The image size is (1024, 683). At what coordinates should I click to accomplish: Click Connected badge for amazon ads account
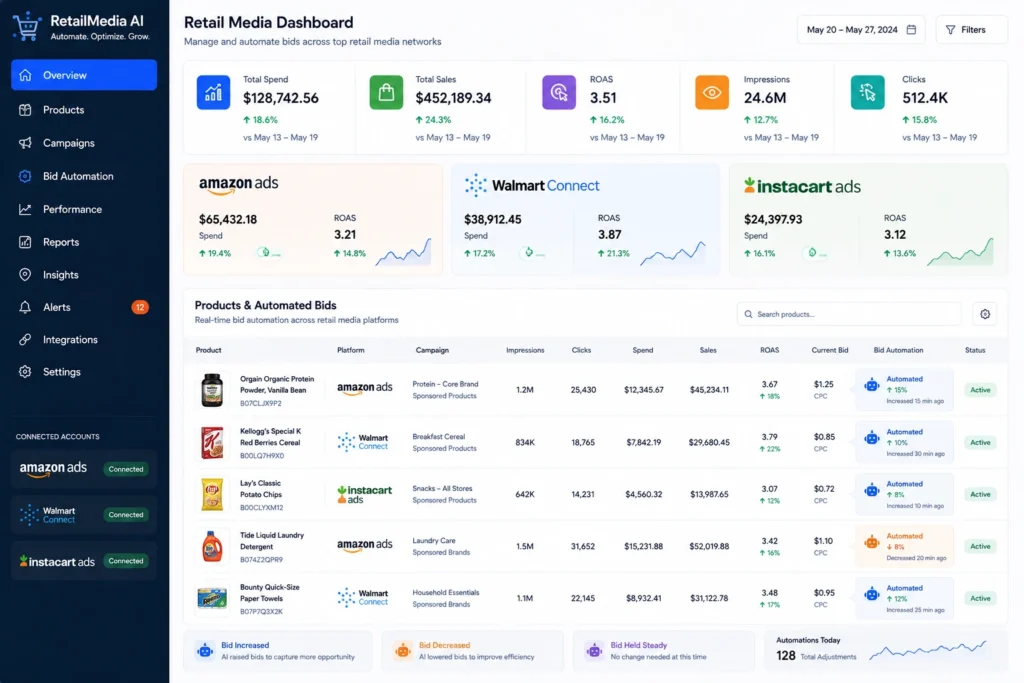[126, 469]
